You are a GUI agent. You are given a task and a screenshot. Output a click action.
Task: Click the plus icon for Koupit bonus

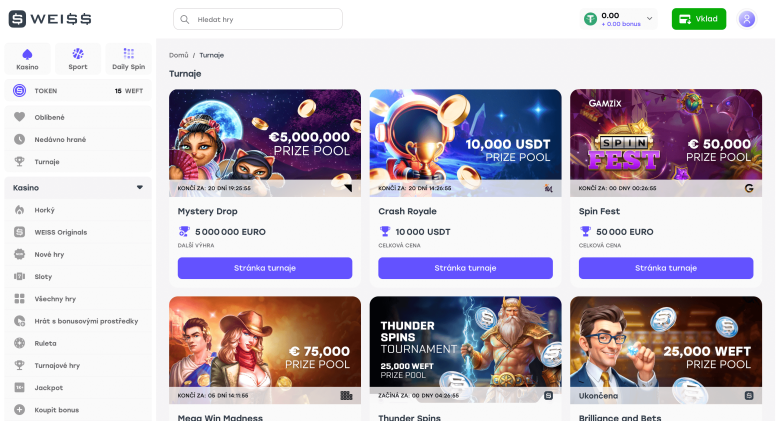[x=20, y=409]
